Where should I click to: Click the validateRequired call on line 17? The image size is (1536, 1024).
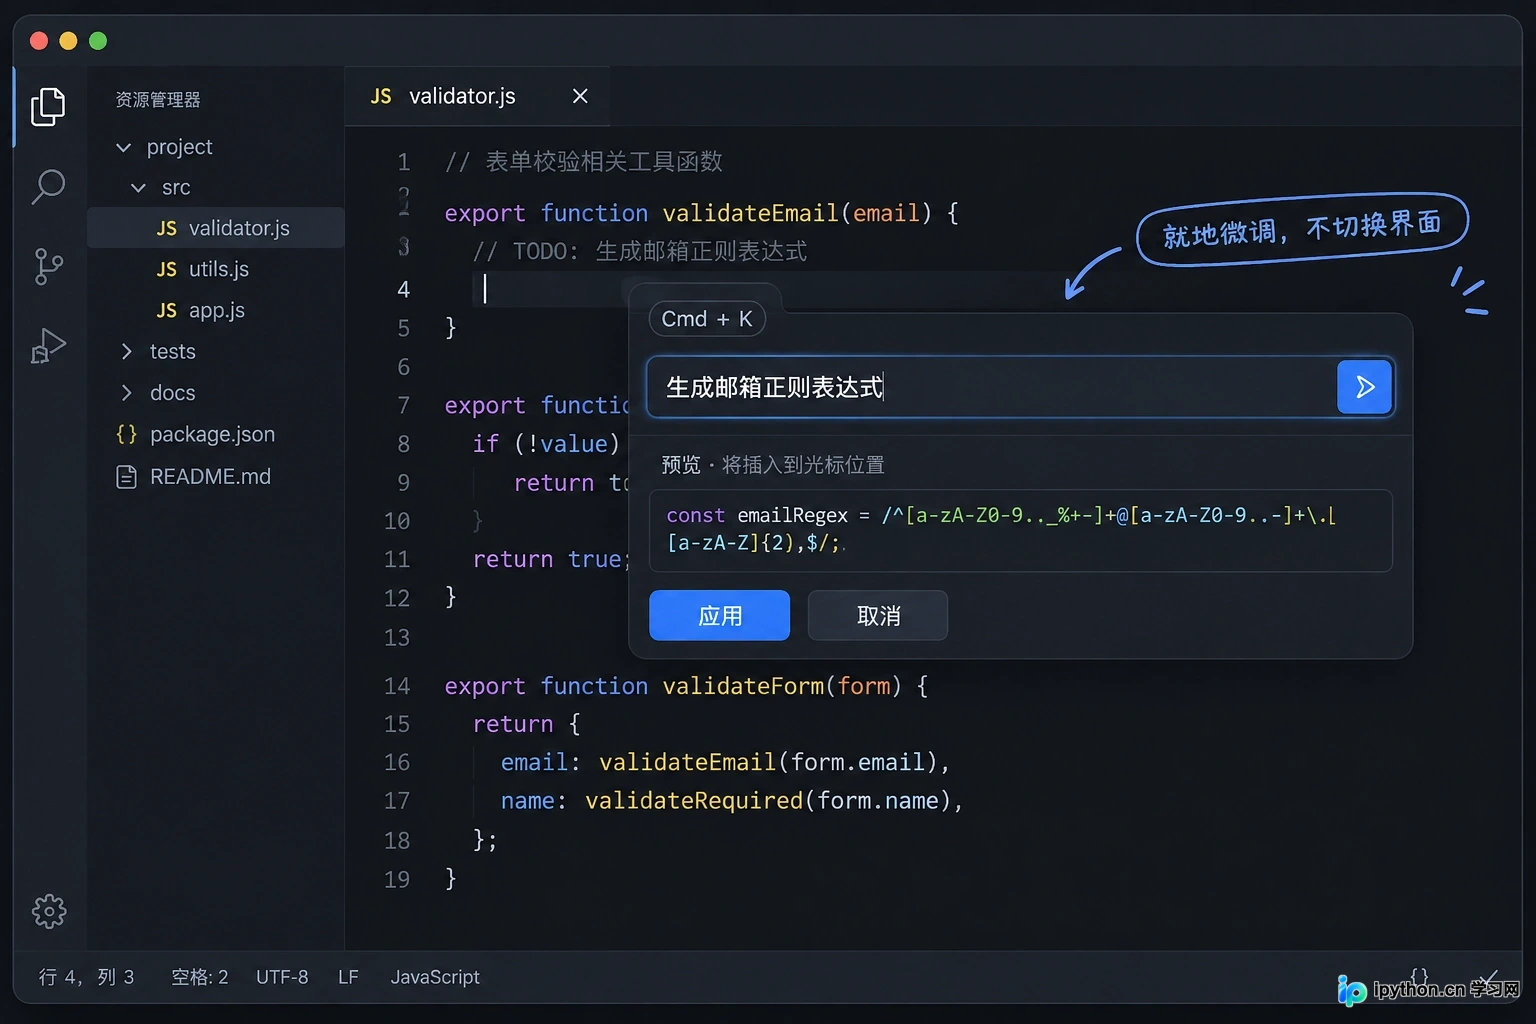tap(694, 801)
